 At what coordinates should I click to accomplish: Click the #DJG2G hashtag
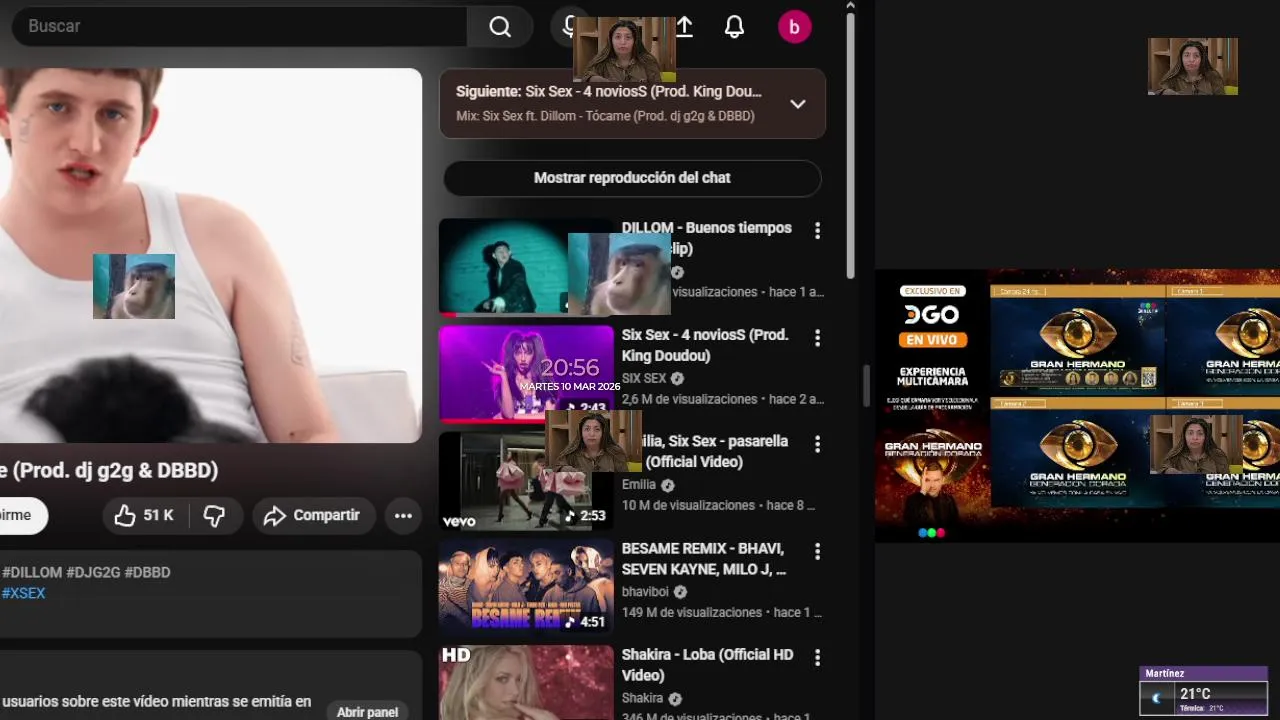(94, 572)
